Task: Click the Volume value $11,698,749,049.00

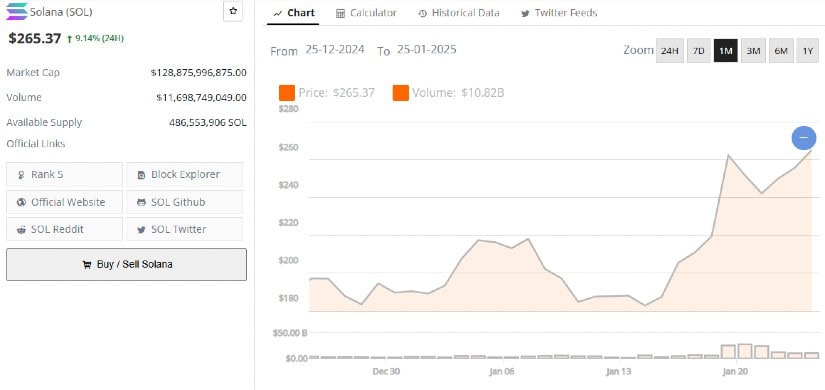Action: [201, 97]
